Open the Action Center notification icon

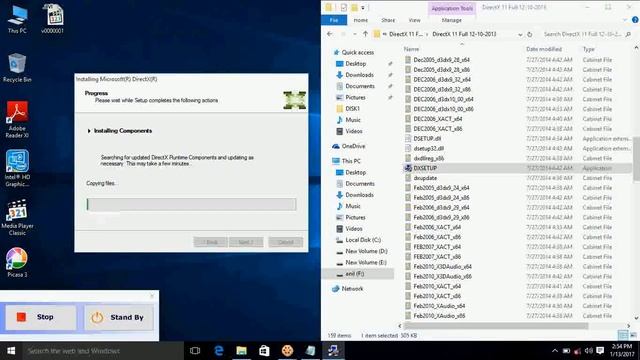pos(600,351)
